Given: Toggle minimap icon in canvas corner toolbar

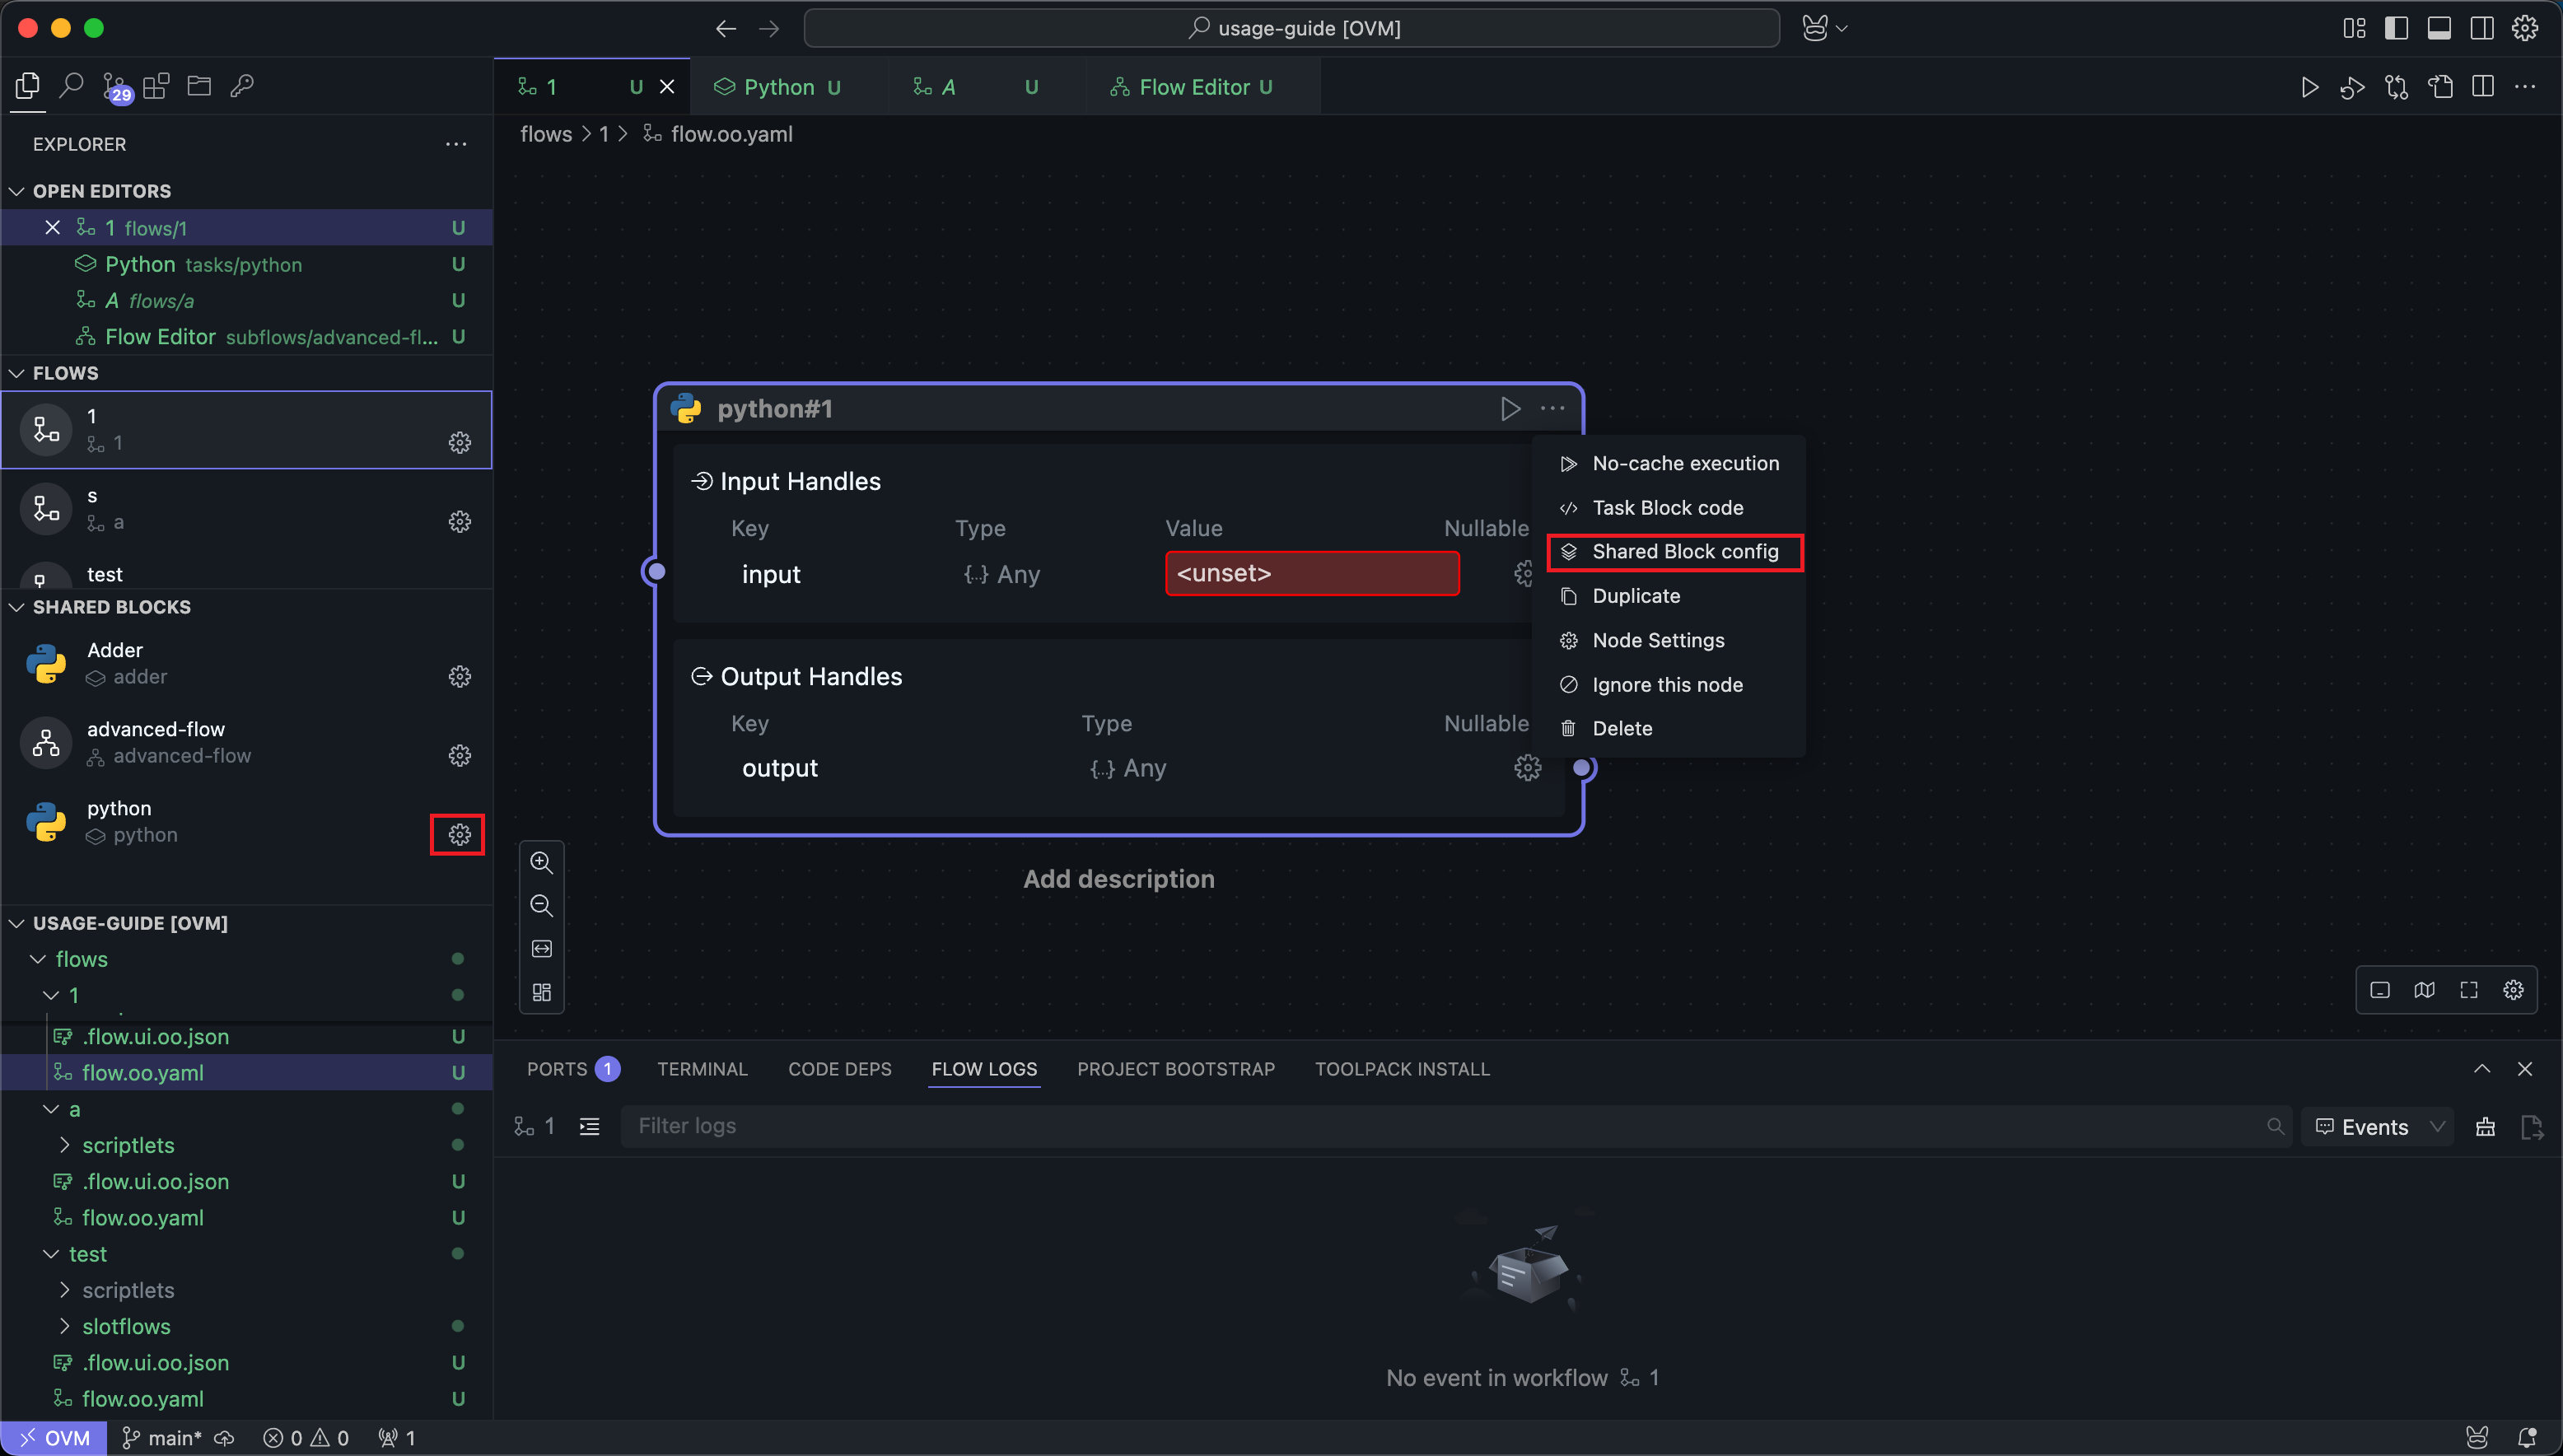Looking at the screenshot, I should click(2424, 990).
